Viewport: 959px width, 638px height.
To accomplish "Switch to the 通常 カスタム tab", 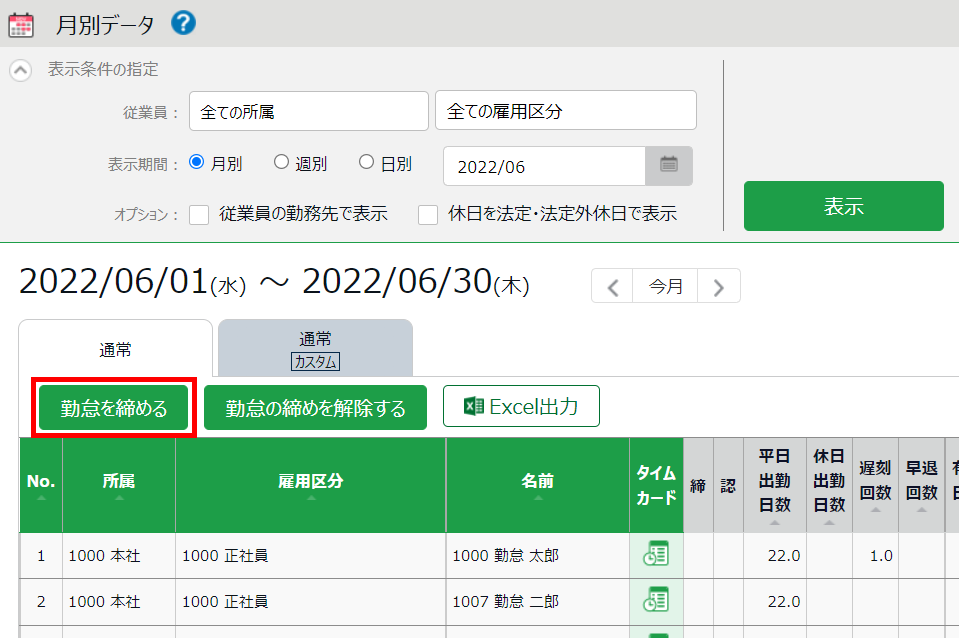I will coord(315,349).
